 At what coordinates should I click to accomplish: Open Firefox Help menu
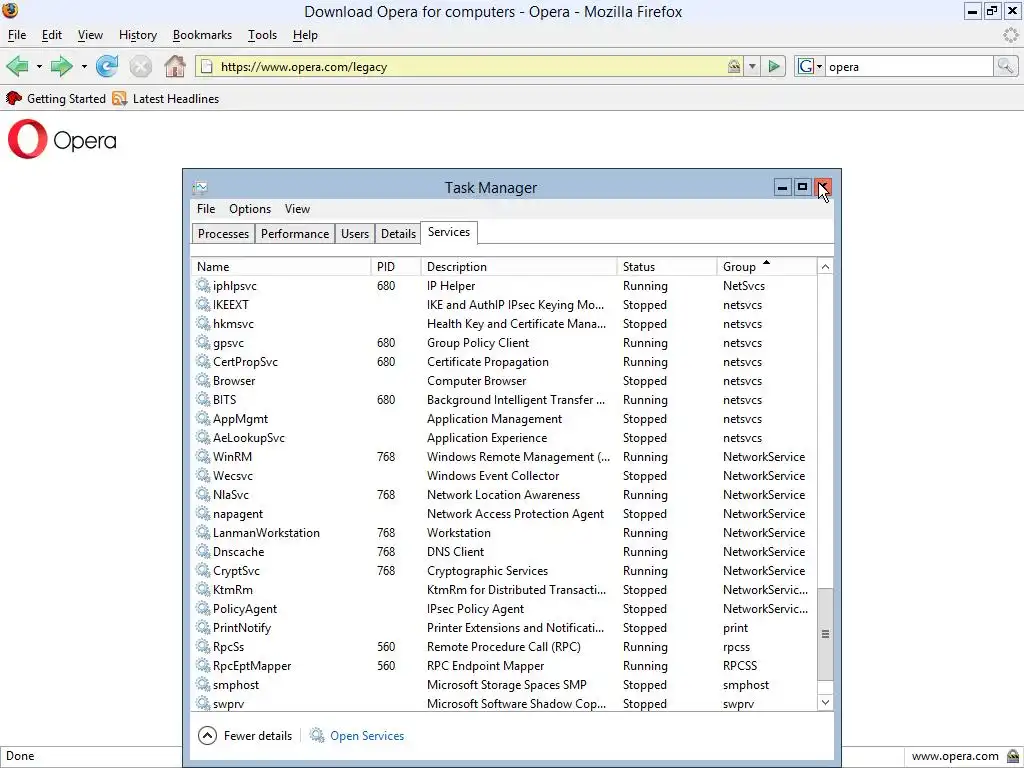[x=305, y=35]
